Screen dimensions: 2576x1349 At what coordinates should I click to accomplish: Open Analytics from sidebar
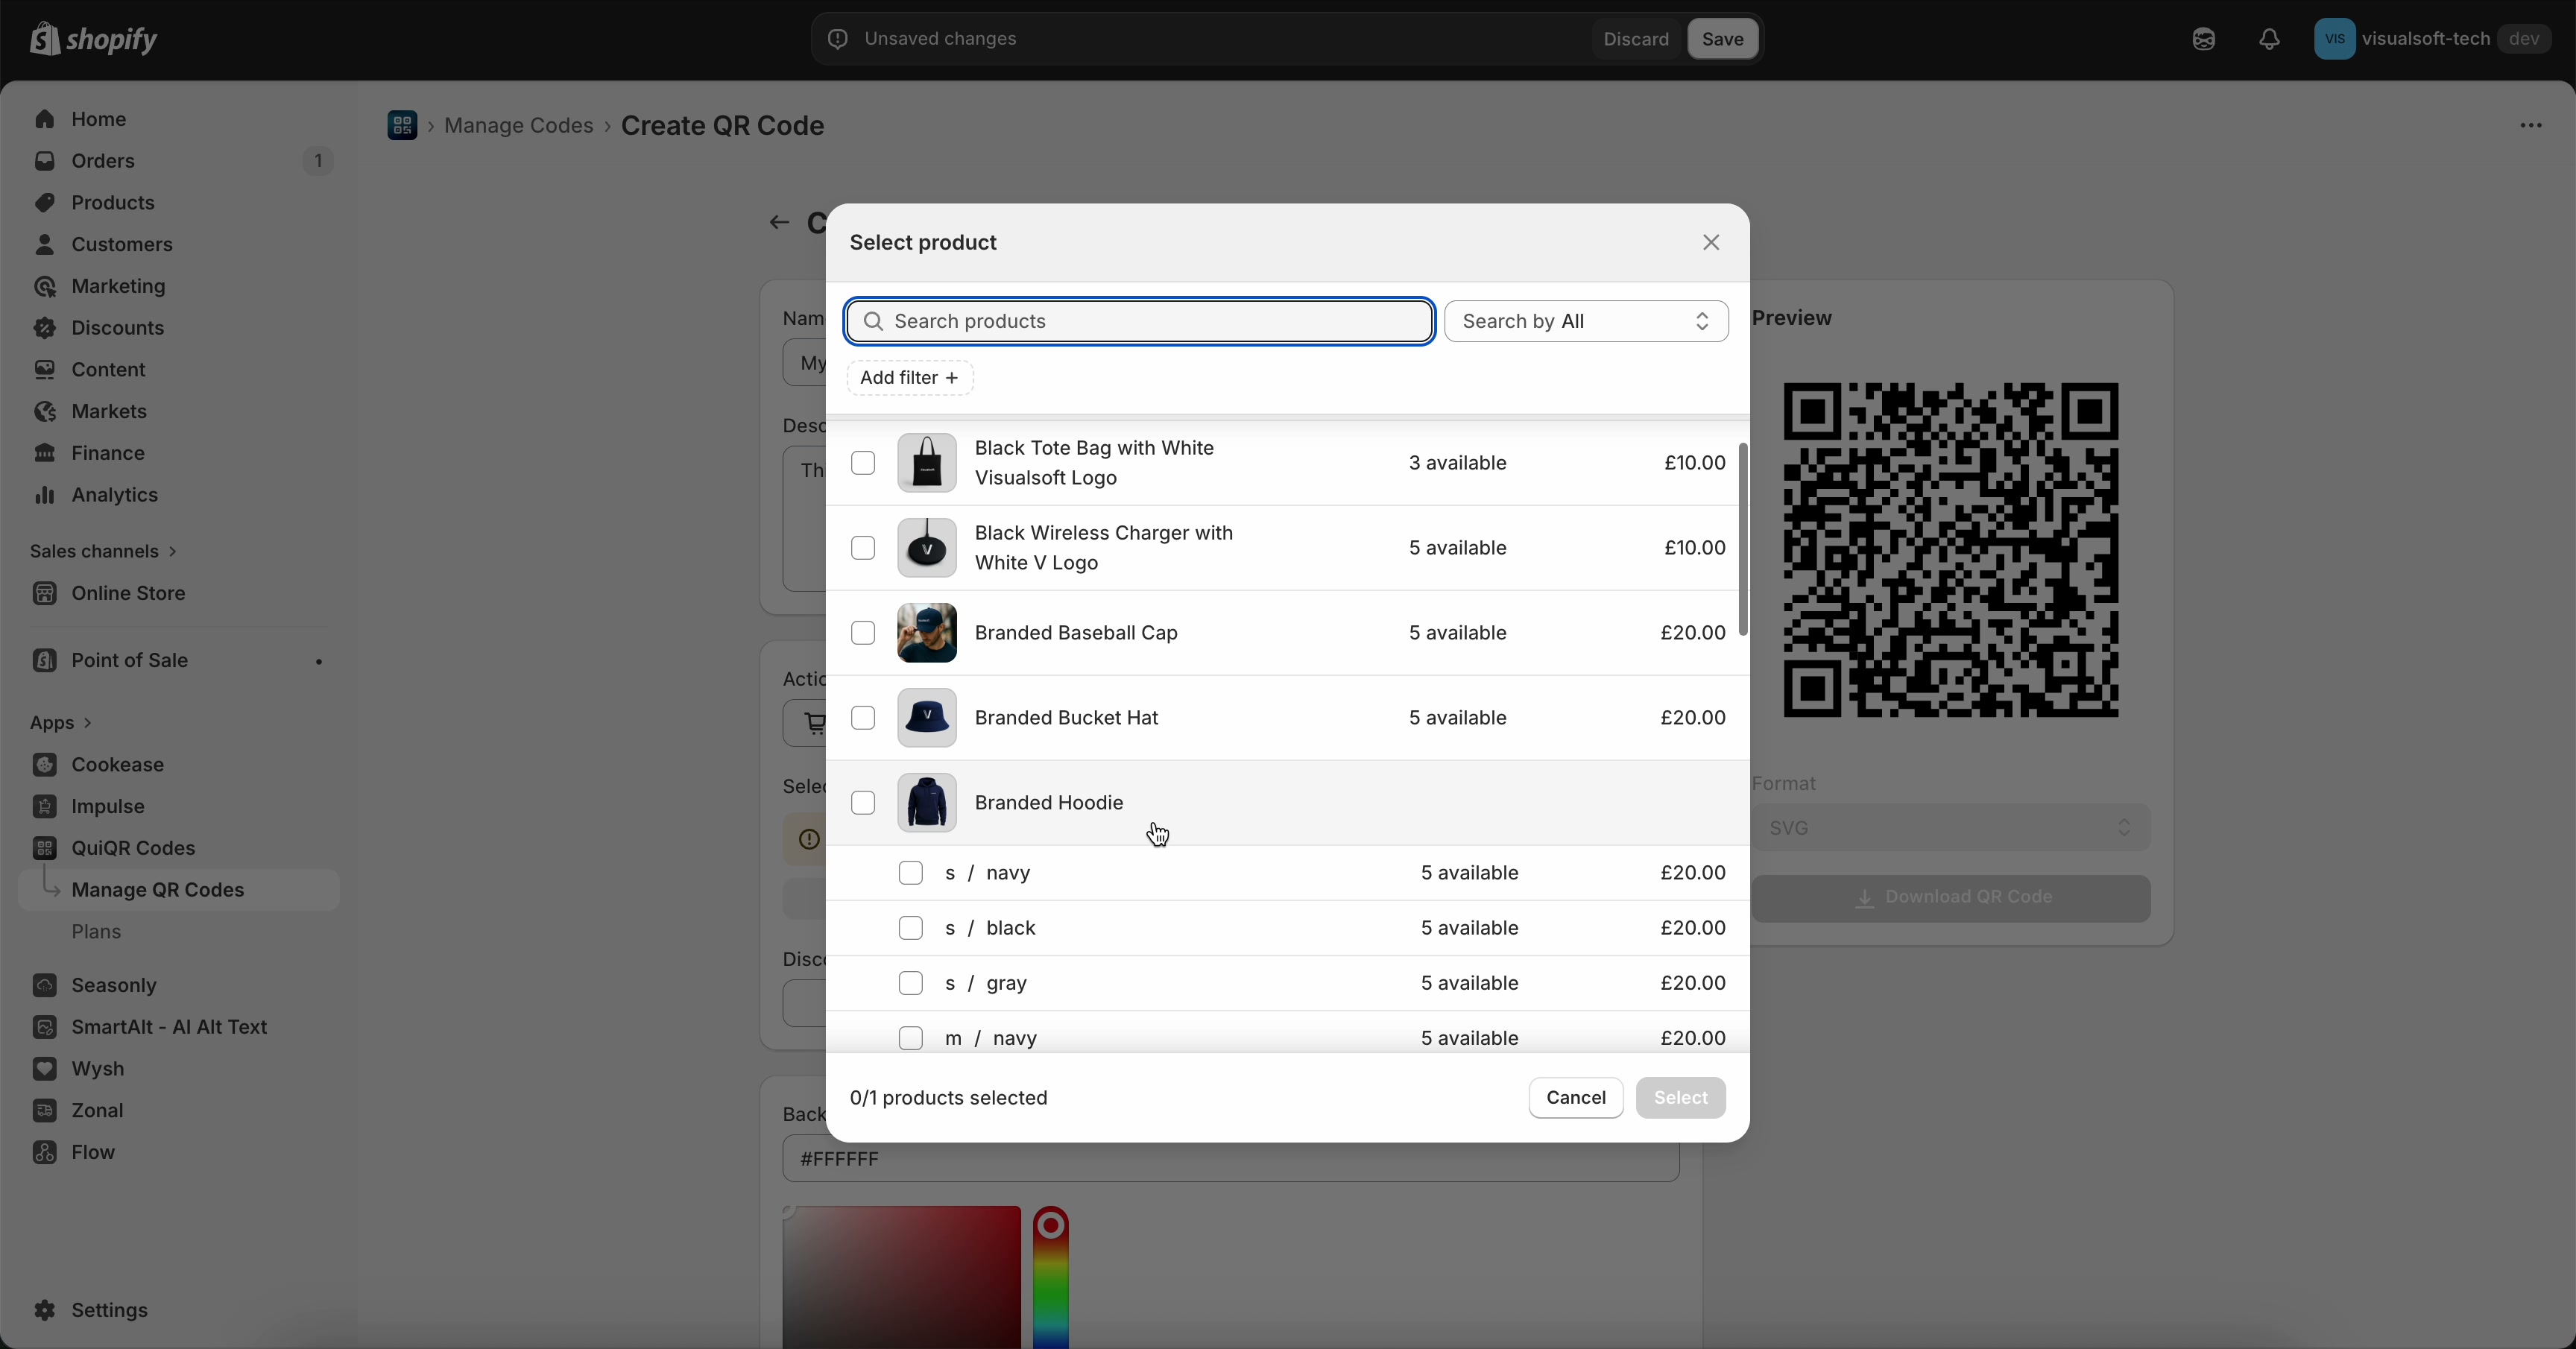pos(116,494)
